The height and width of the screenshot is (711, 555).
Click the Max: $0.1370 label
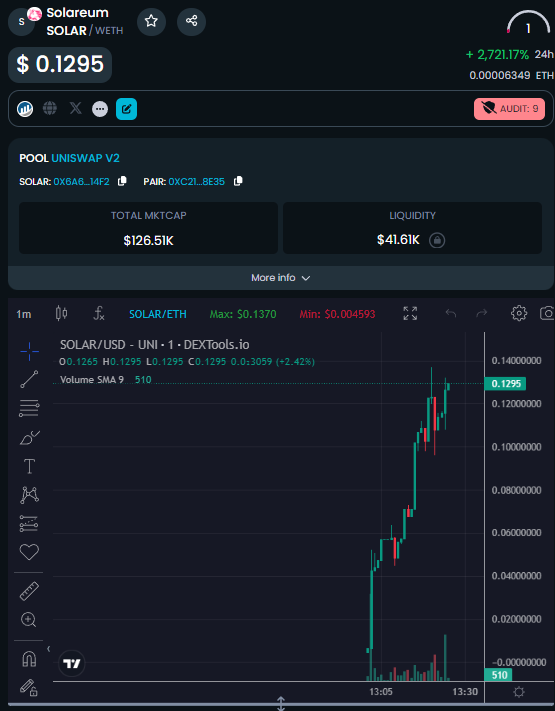pos(243,314)
